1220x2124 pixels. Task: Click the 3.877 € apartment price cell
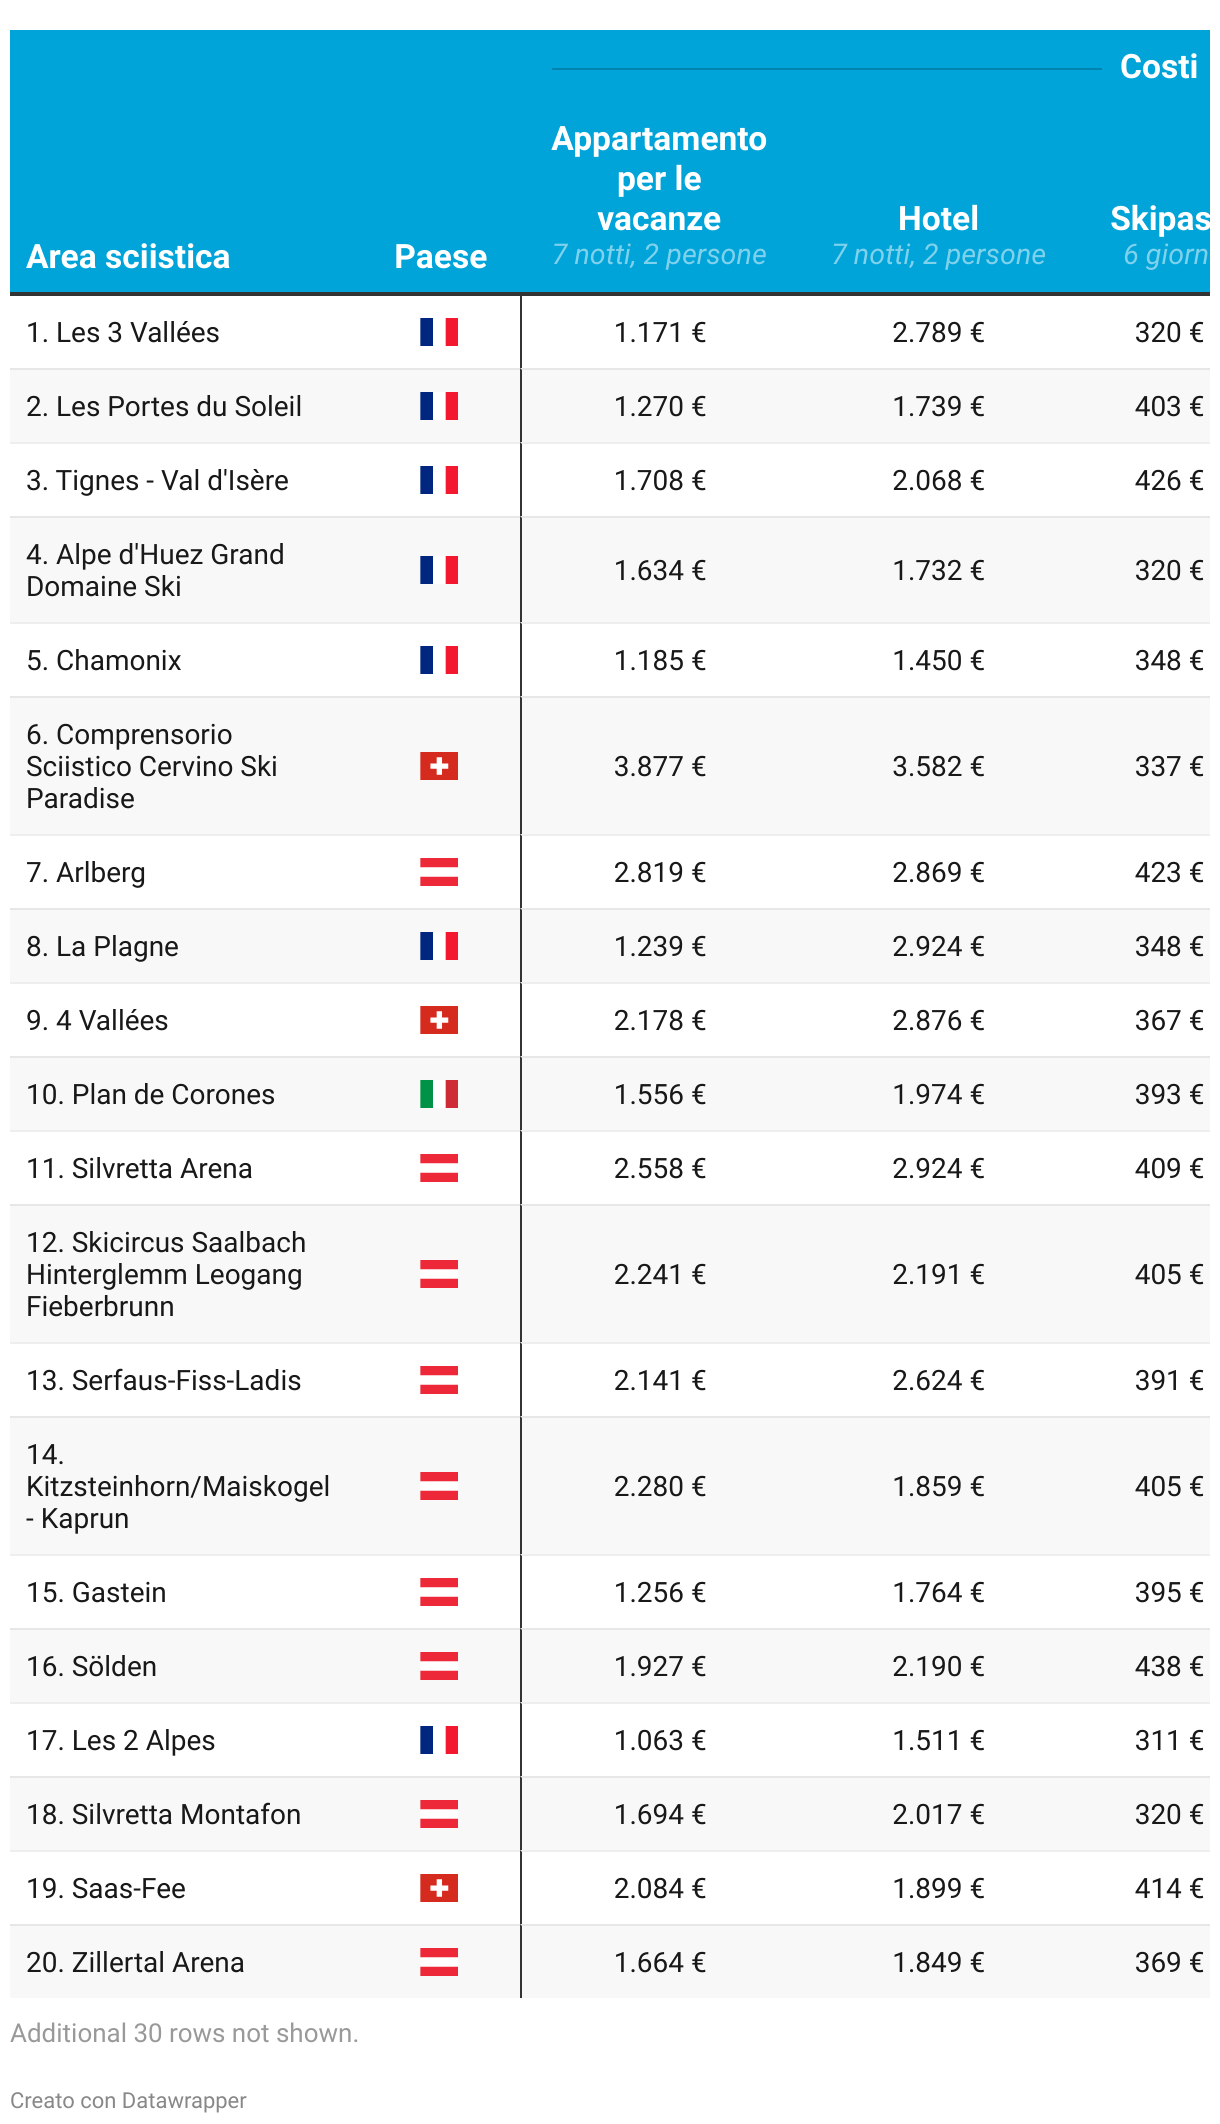660,766
